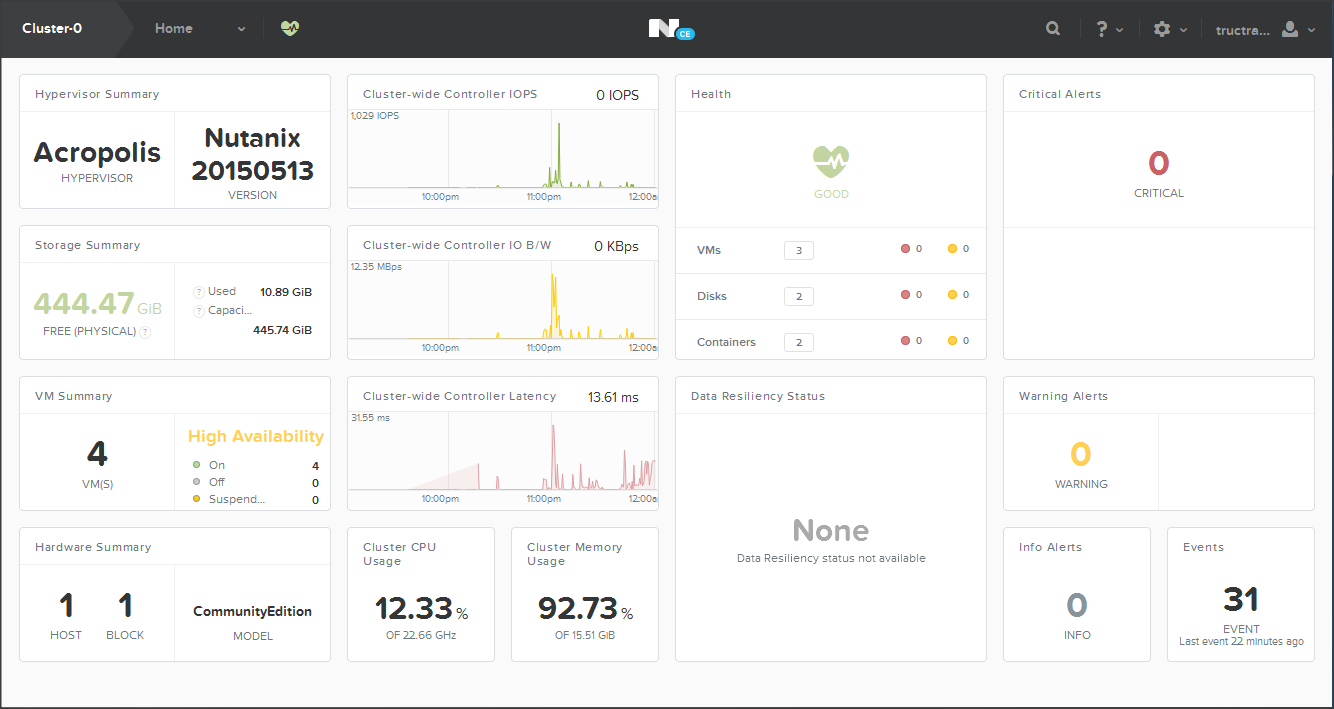Open search with the magnifier icon
The width and height of the screenshot is (1334, 709).
click(1053, 29)
